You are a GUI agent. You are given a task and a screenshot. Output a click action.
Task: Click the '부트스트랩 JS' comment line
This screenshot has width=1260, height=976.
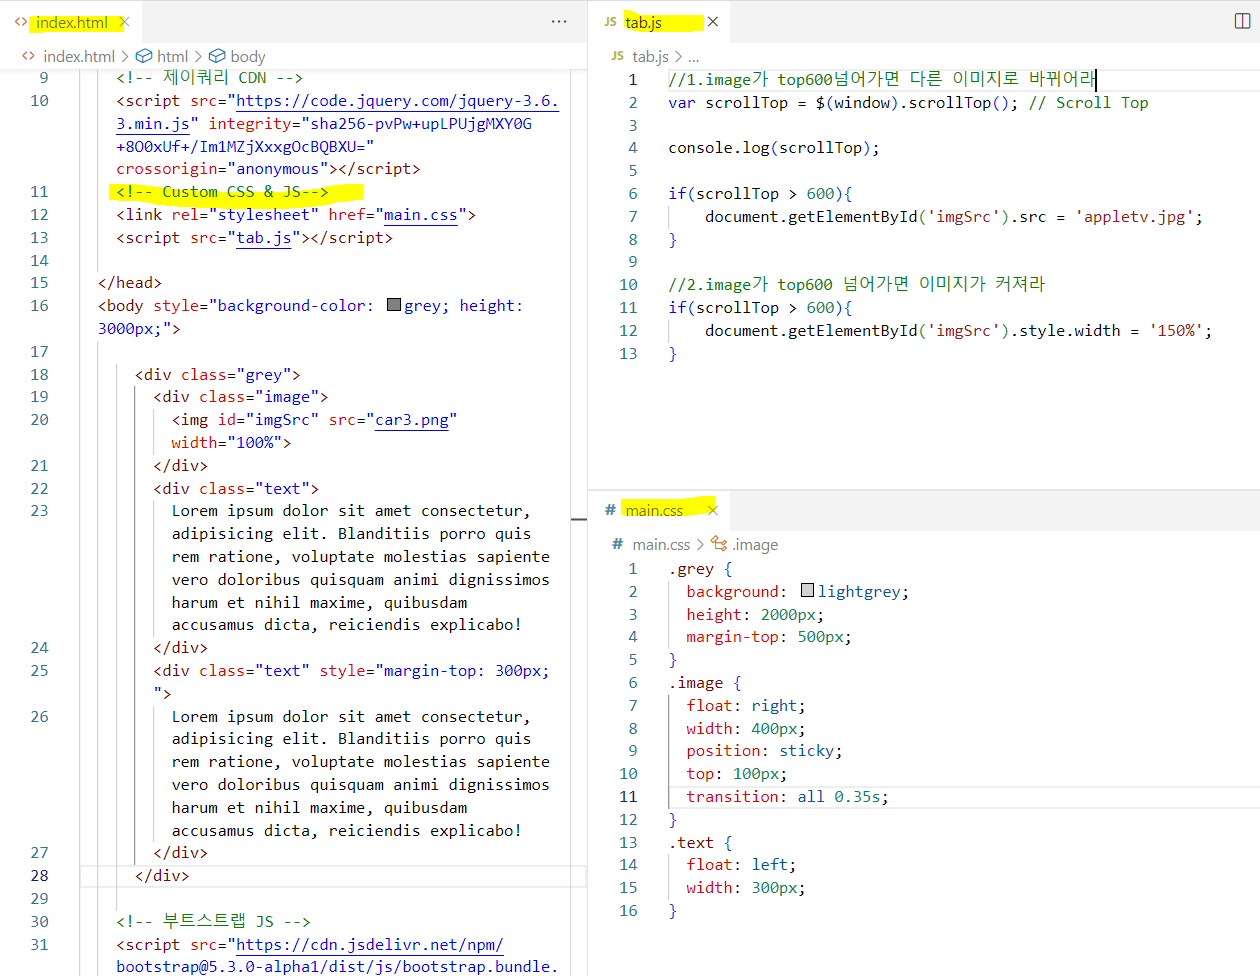pos(213,922)
